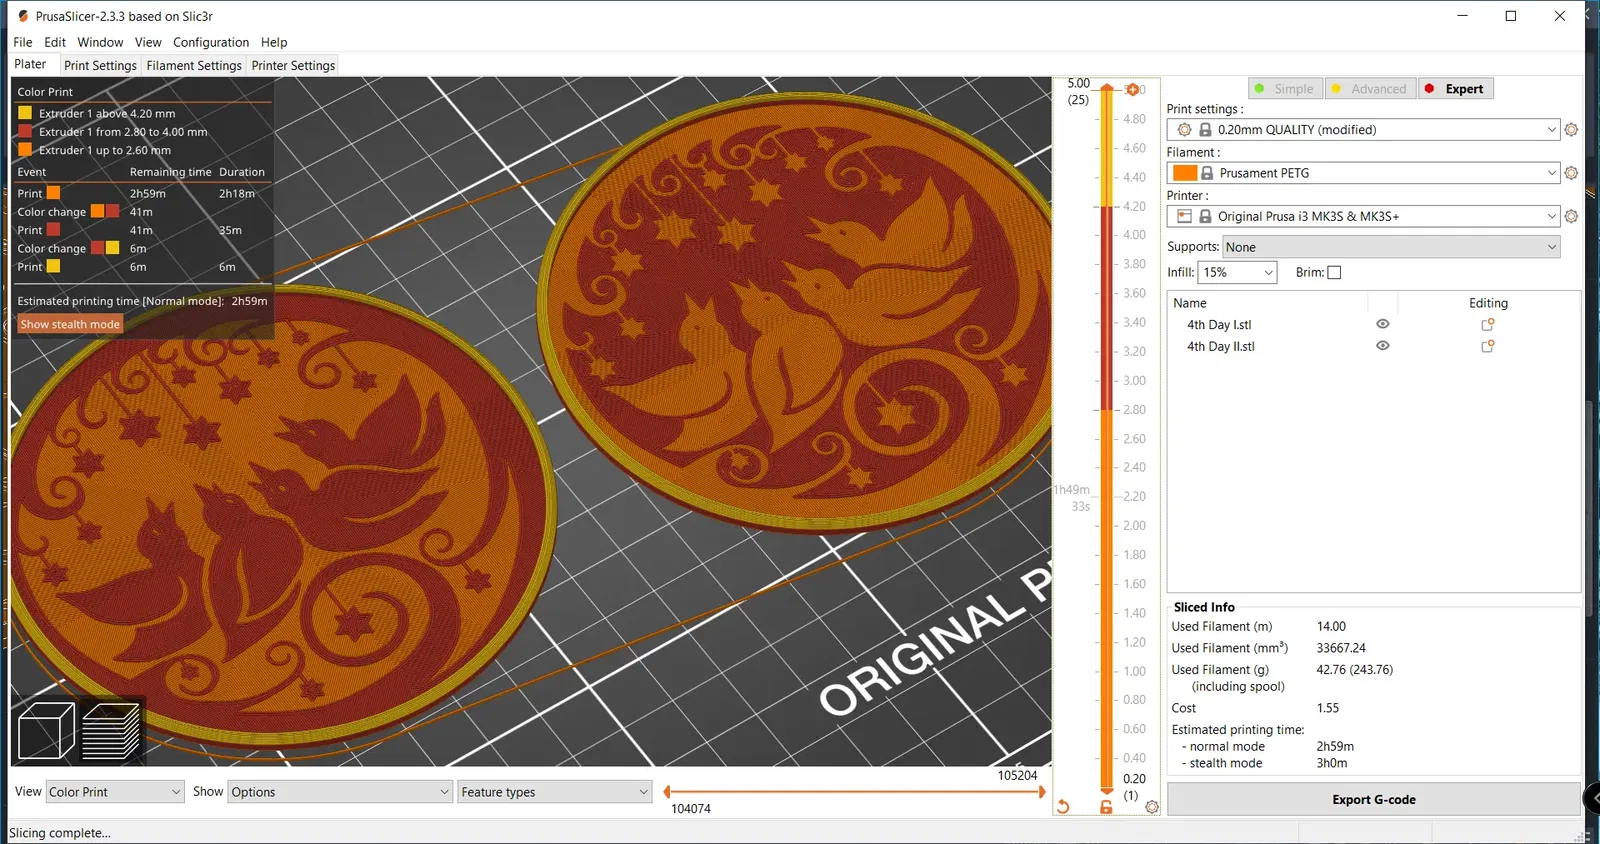This screenshot has width=1600, height=844.
Task: Click the Filament preset lock icon
Action: [x=1207, y=173]
